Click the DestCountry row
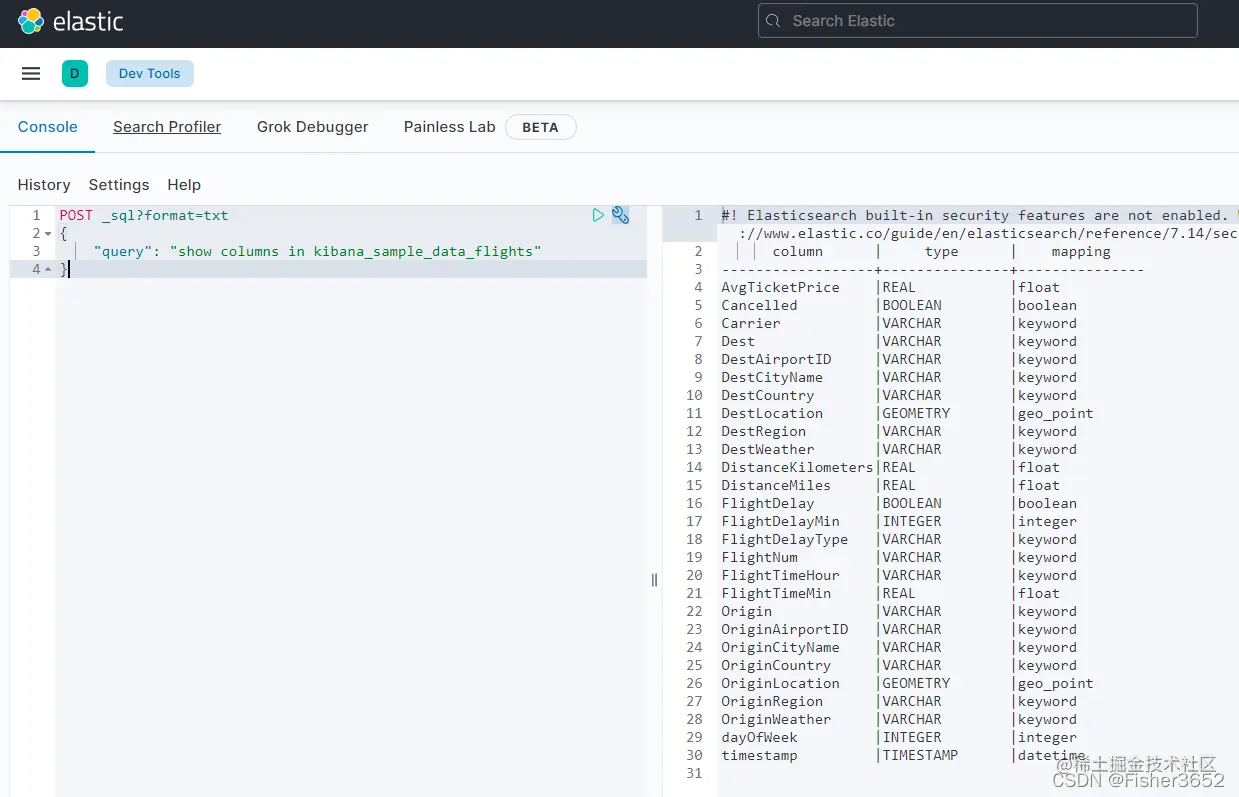 [x=899, y=395]
